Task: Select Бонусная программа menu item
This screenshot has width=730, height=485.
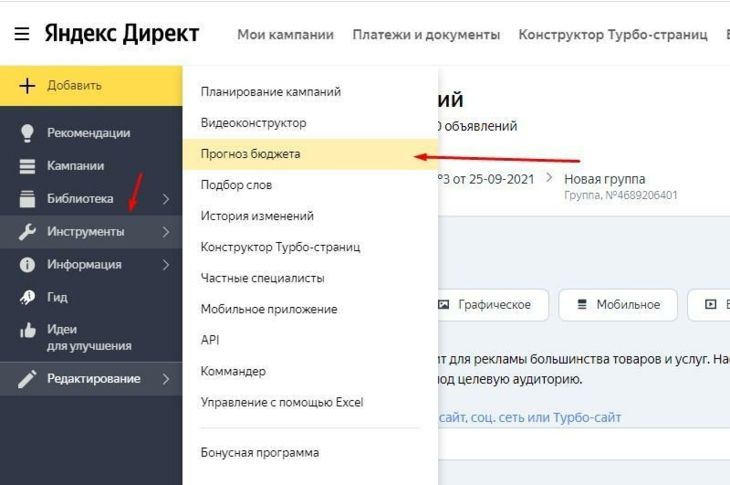Action: pyautogui.click(x=310, y=452)
